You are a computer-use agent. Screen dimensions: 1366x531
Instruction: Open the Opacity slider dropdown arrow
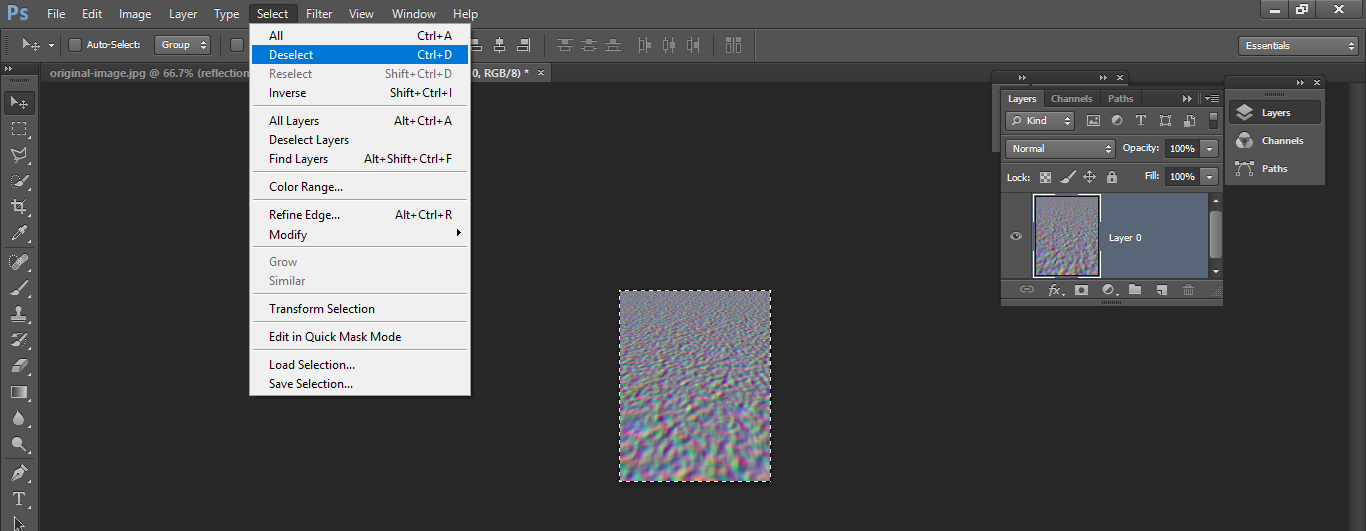1210,149
